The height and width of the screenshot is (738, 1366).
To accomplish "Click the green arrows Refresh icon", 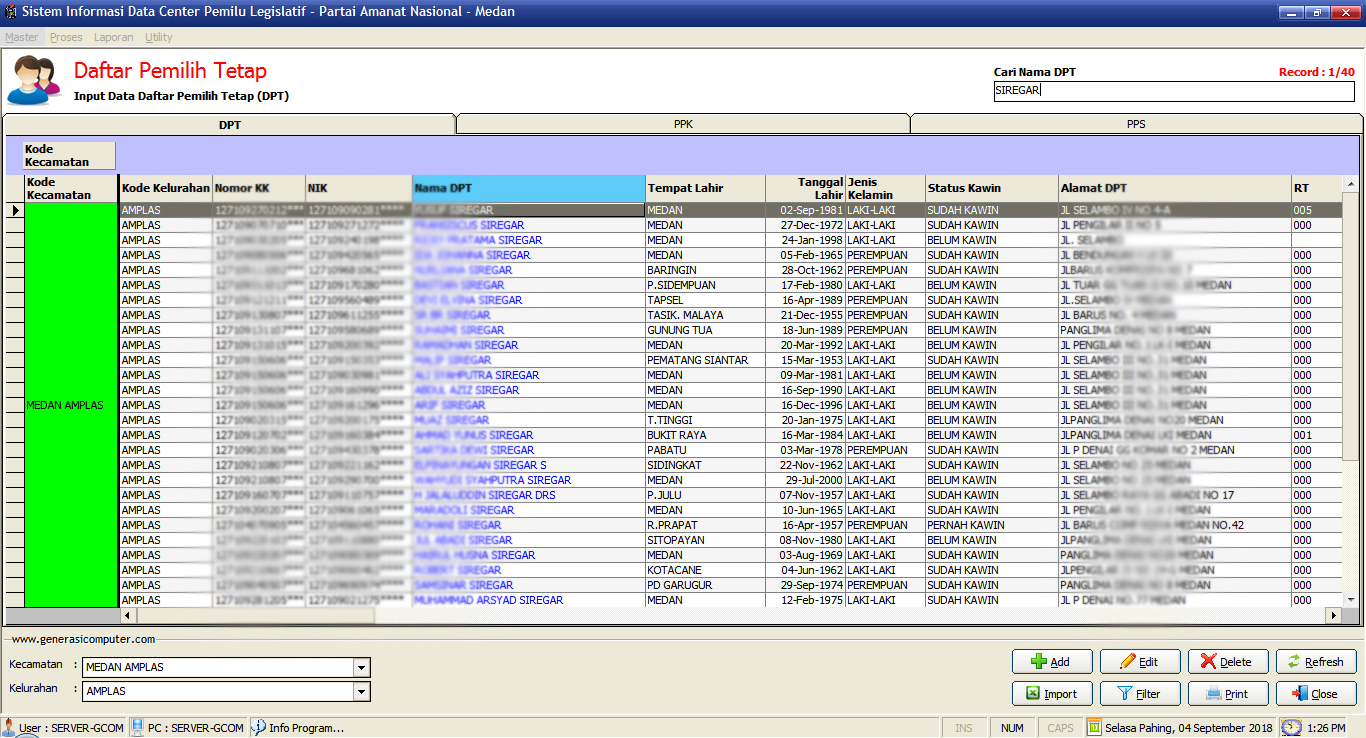I will [1293, 662].
